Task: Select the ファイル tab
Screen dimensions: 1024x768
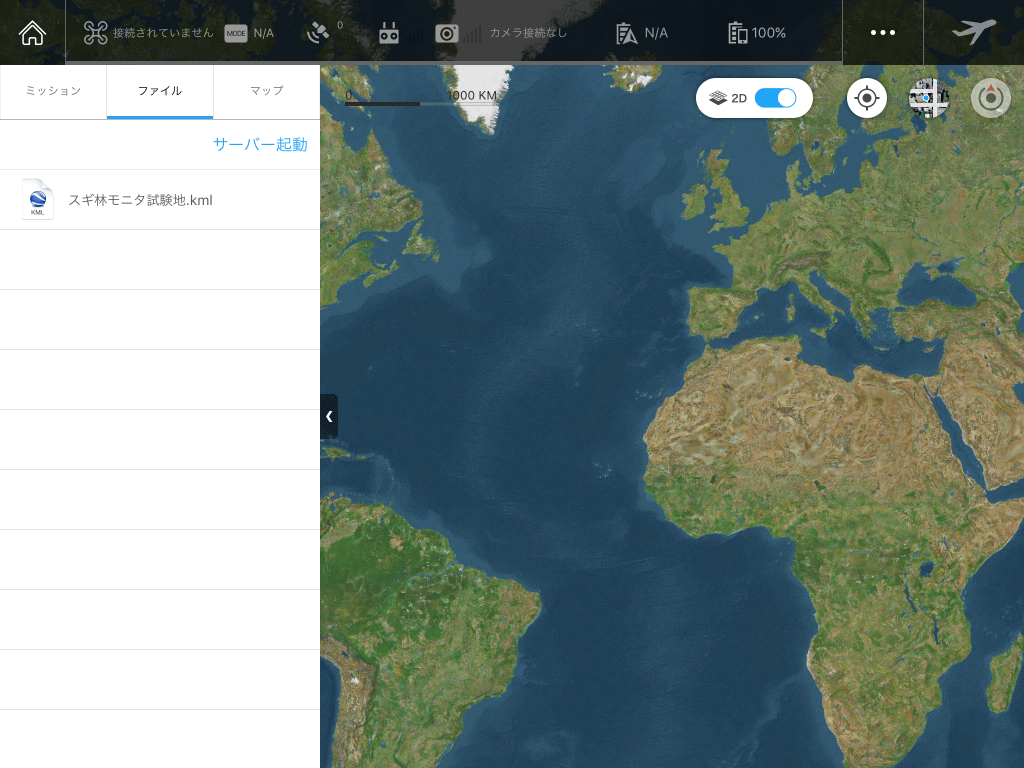Action: point(160,91)
